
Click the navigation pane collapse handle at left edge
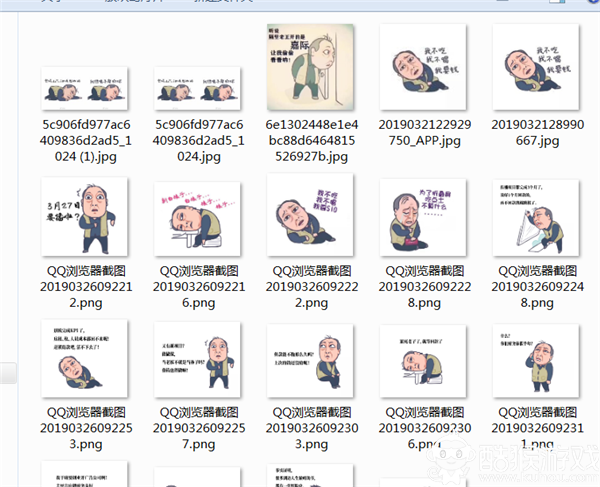pos(8,373)
